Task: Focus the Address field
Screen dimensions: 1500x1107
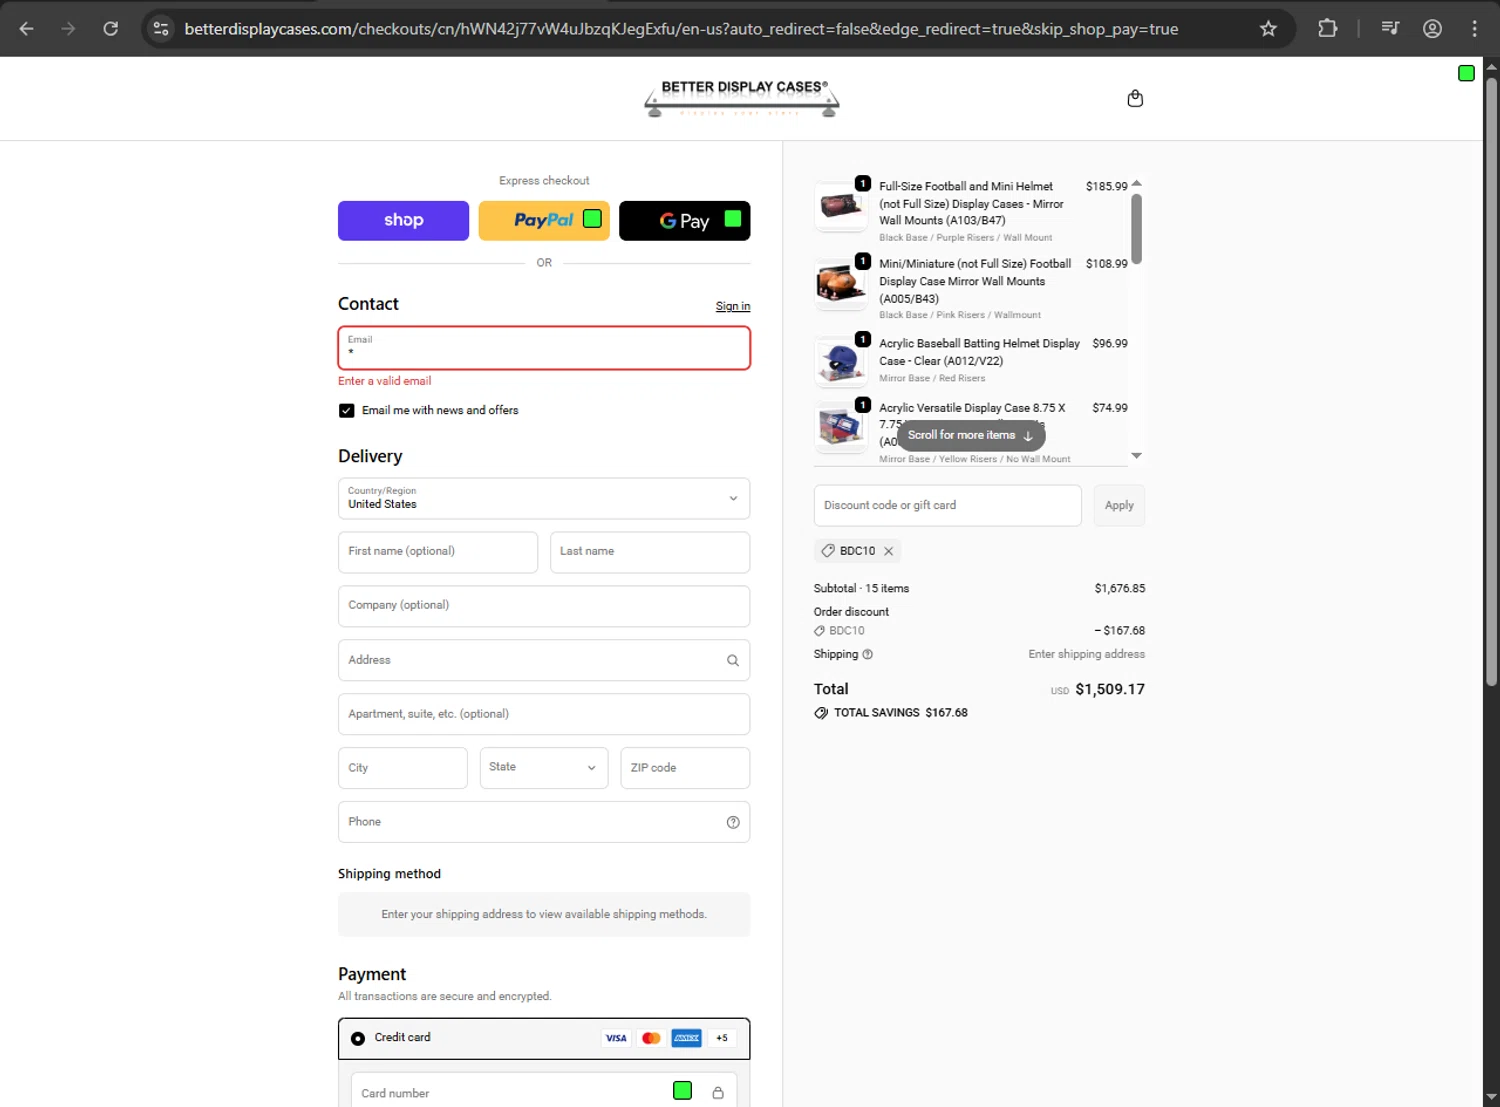Action: coord(544,660)
